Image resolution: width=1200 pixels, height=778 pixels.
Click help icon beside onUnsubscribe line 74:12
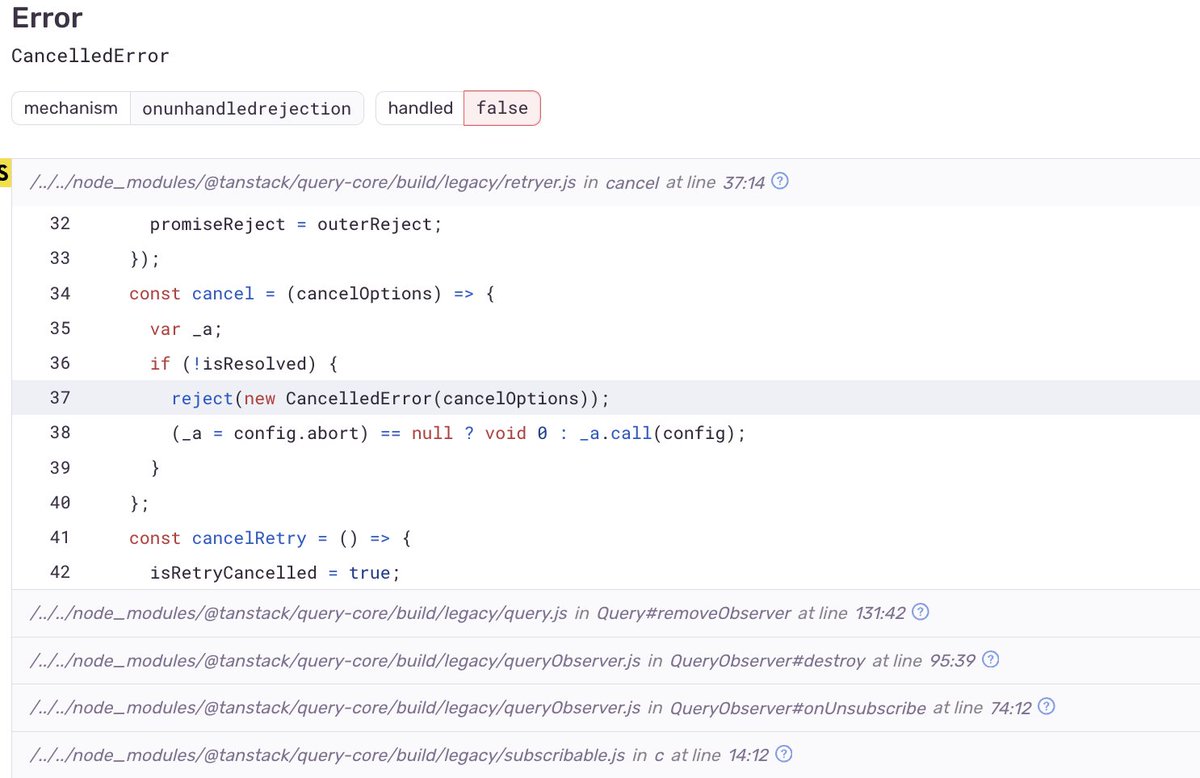(1047, 707)
